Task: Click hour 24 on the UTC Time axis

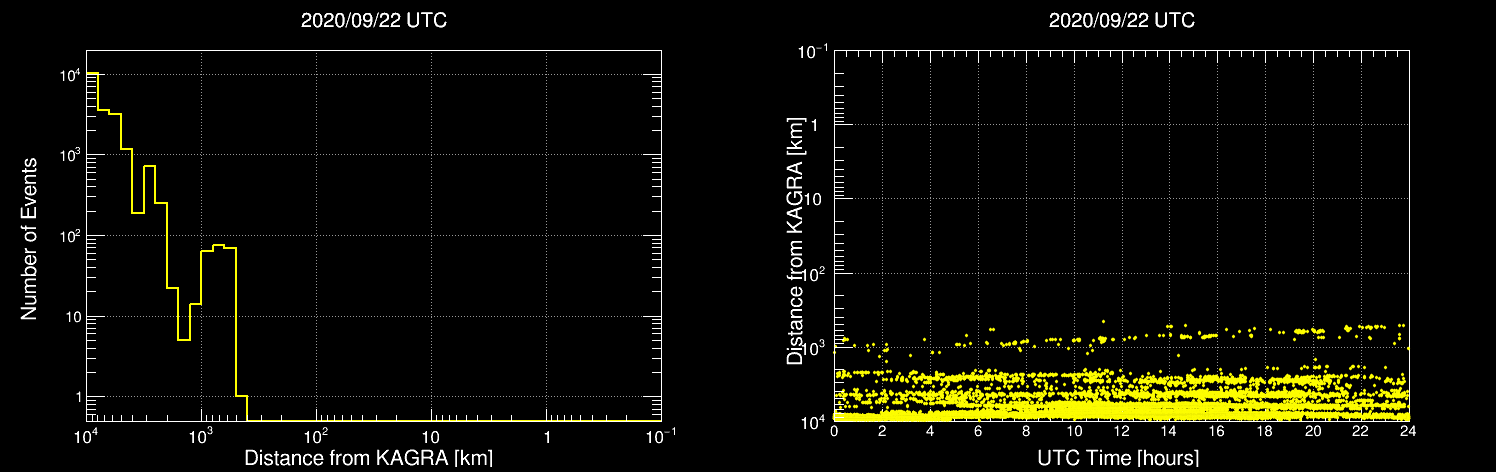Action: [x=1408, y=431]
